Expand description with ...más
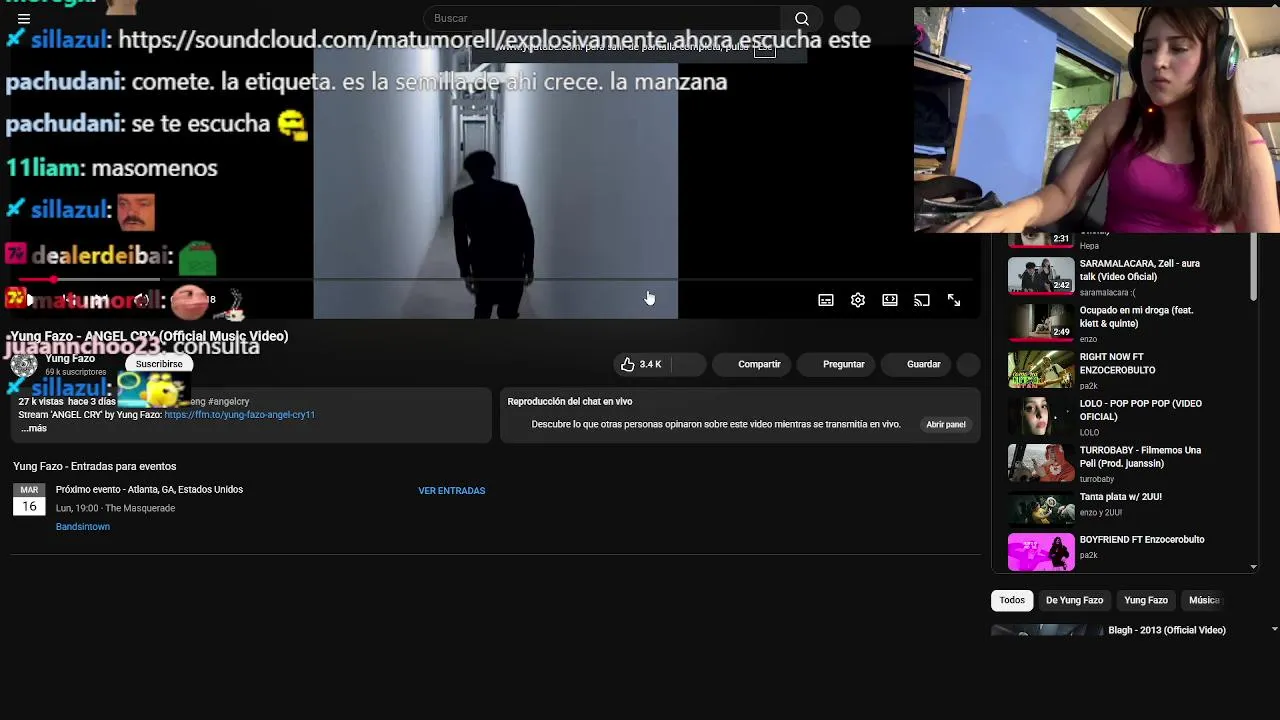This screenshot has height=720, width=1280. (33, 428)
